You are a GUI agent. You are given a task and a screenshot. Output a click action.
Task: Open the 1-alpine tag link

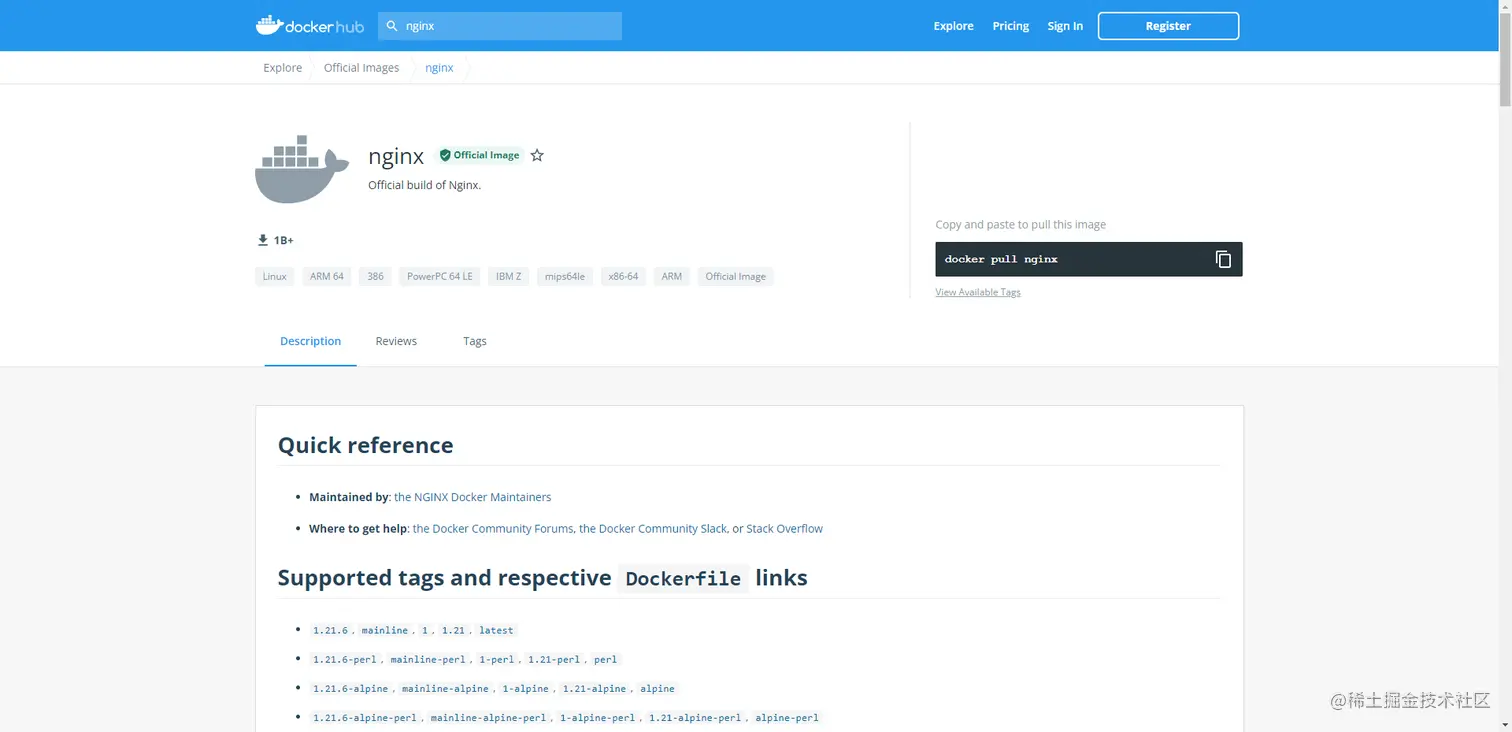[526, 688]
